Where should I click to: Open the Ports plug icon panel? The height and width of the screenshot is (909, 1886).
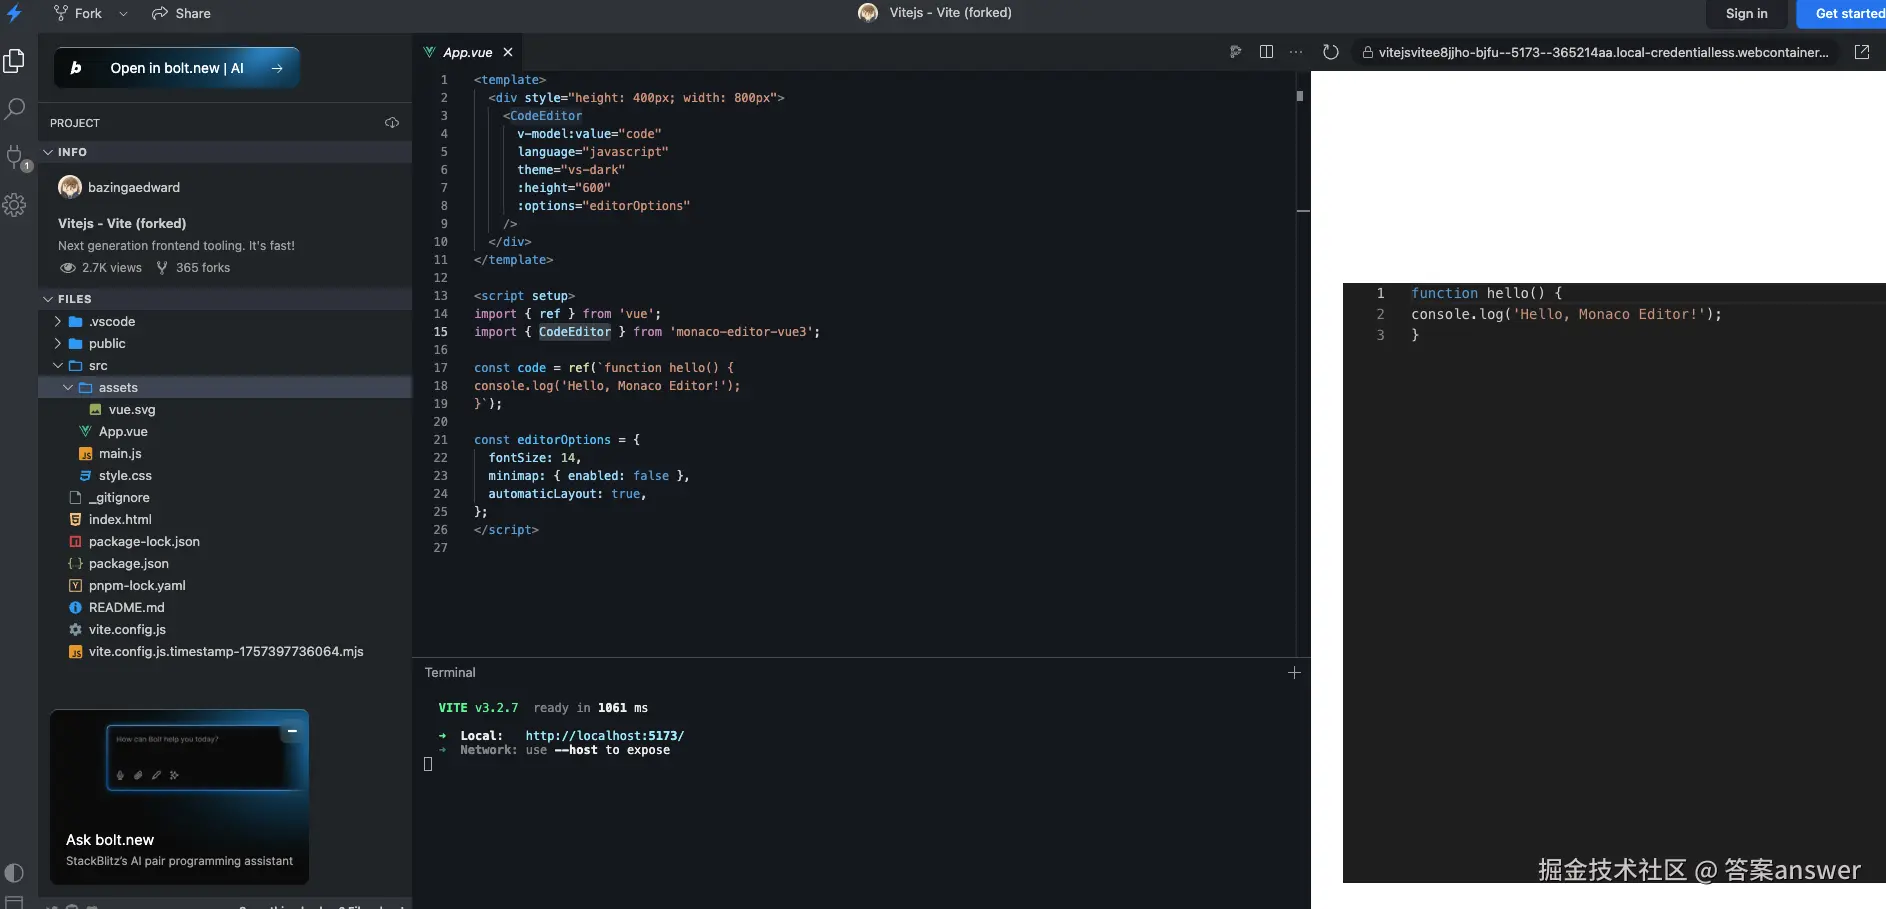click(15, 157)
